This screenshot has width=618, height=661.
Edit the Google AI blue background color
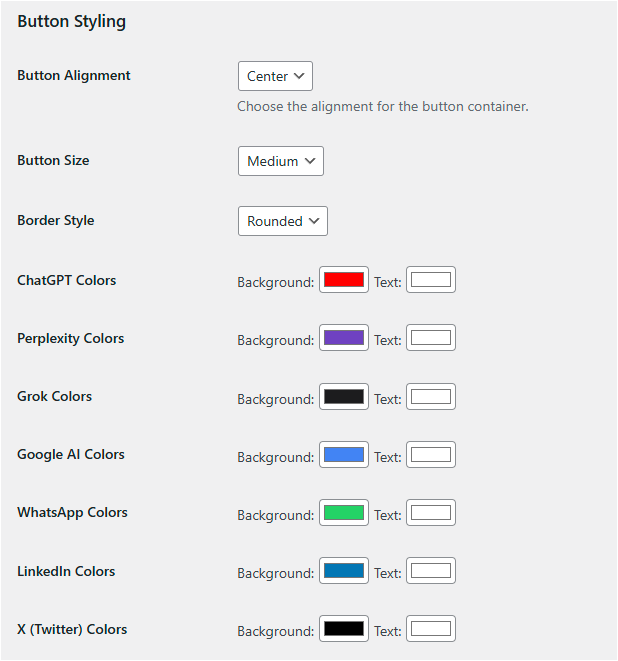(344, 455)
